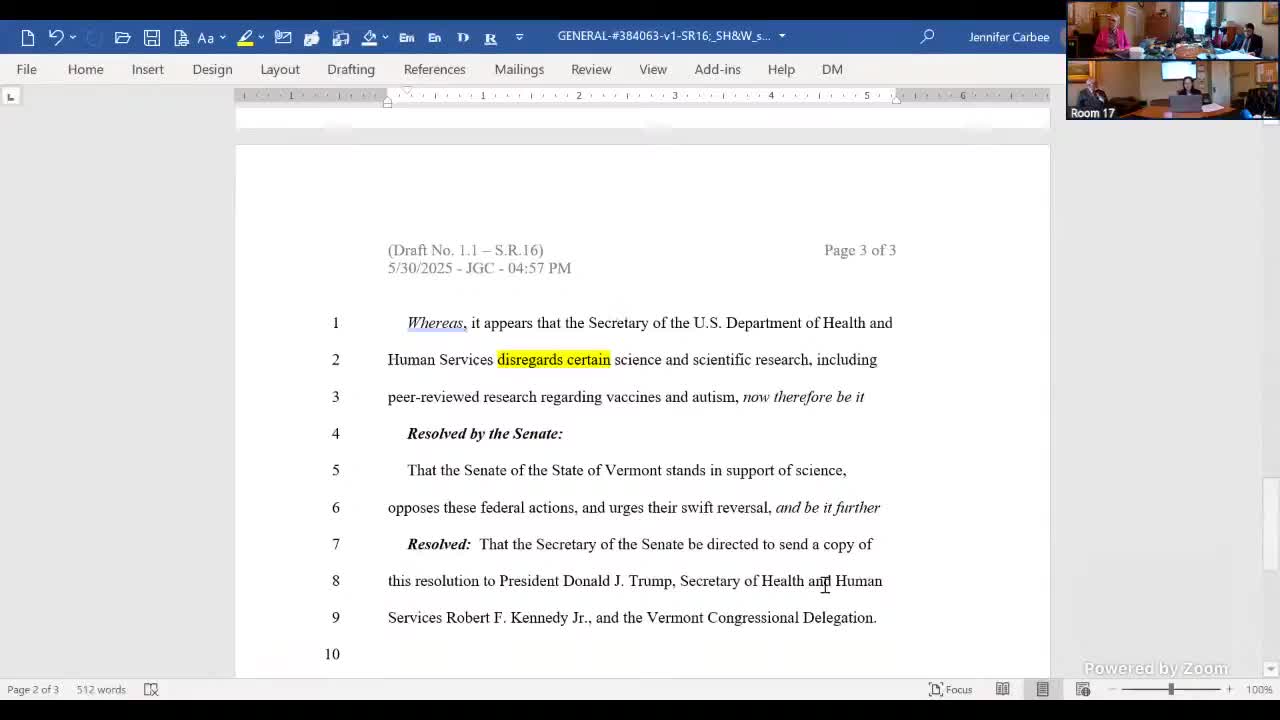Image resolution: width=1280 pixels, height=720 pixels.
Task: Open the shading color dropdown arrow
Action: 386,37
